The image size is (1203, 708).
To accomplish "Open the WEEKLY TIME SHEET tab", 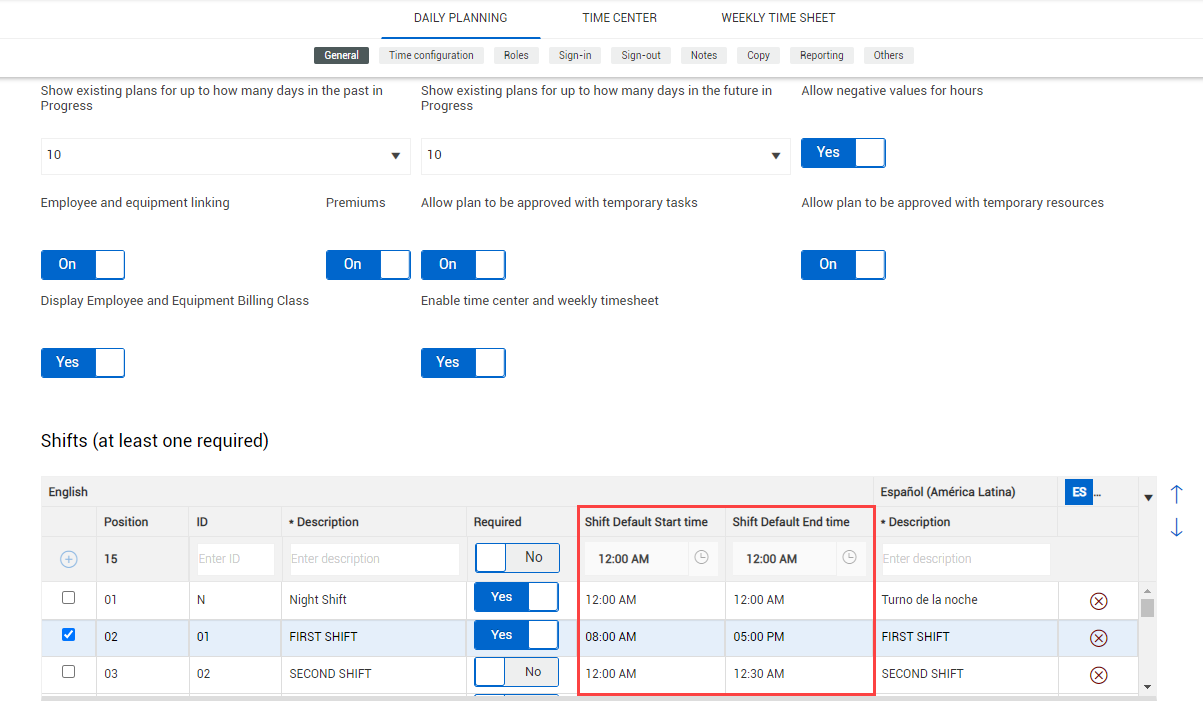I will click(x=778, y=18).
